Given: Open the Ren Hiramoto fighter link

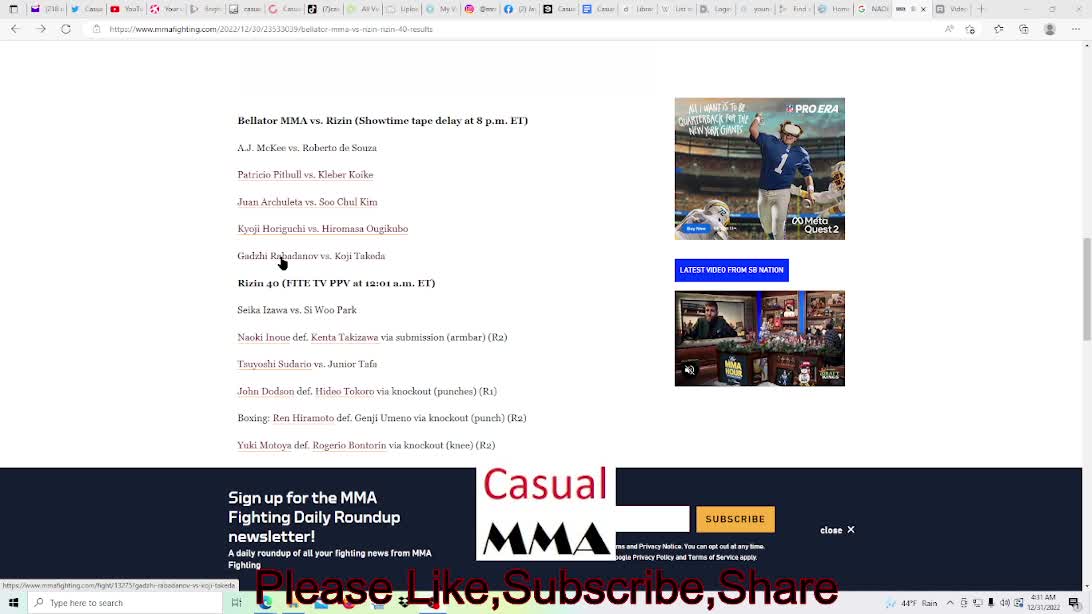Looking at the screenshot, I should tap(303, 418).
